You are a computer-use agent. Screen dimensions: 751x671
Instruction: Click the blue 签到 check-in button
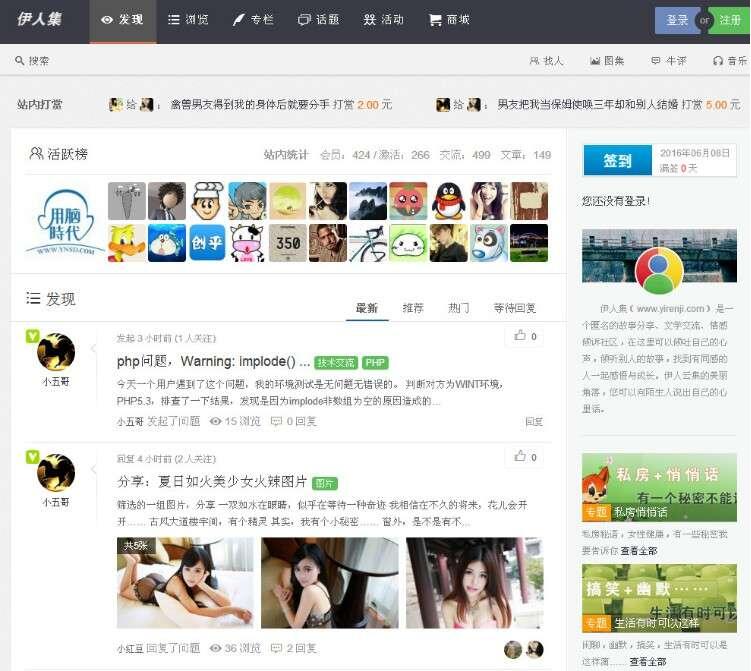tap(617, 160)
